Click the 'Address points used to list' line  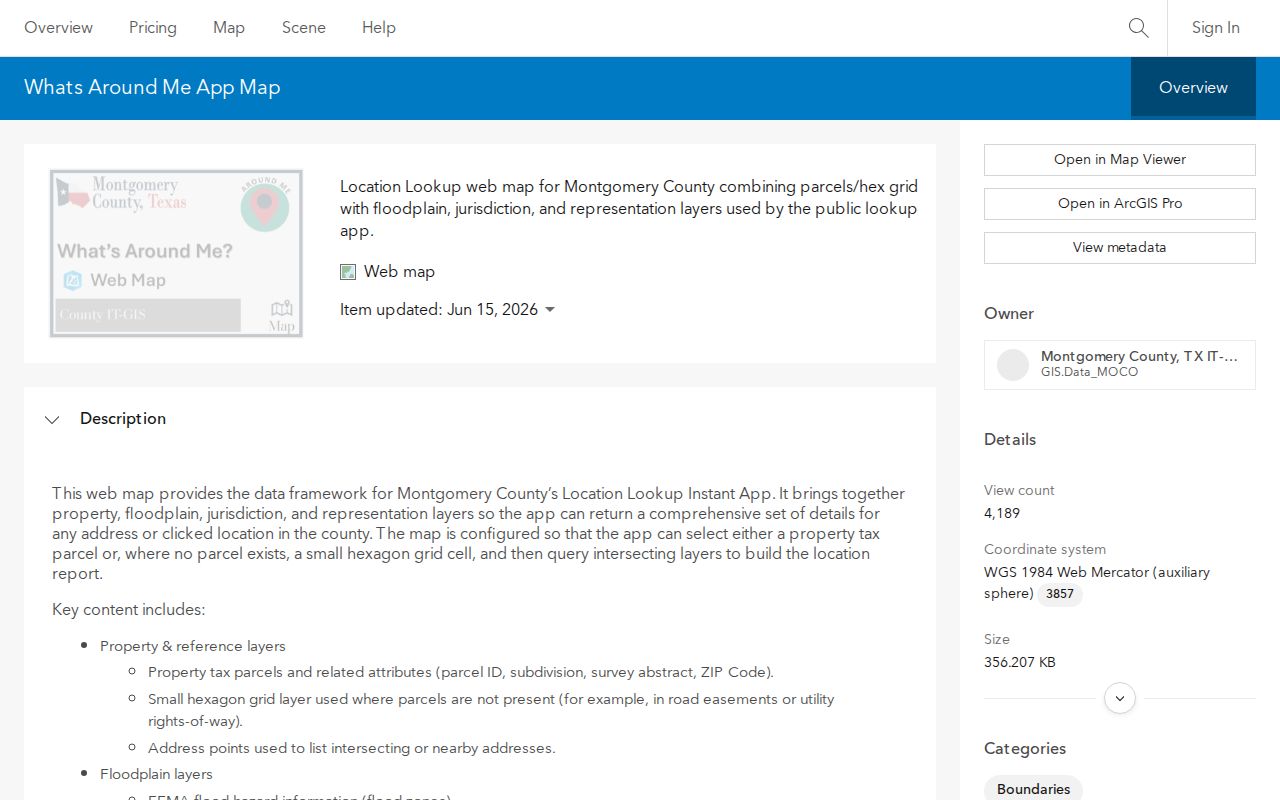pos(351,748)
